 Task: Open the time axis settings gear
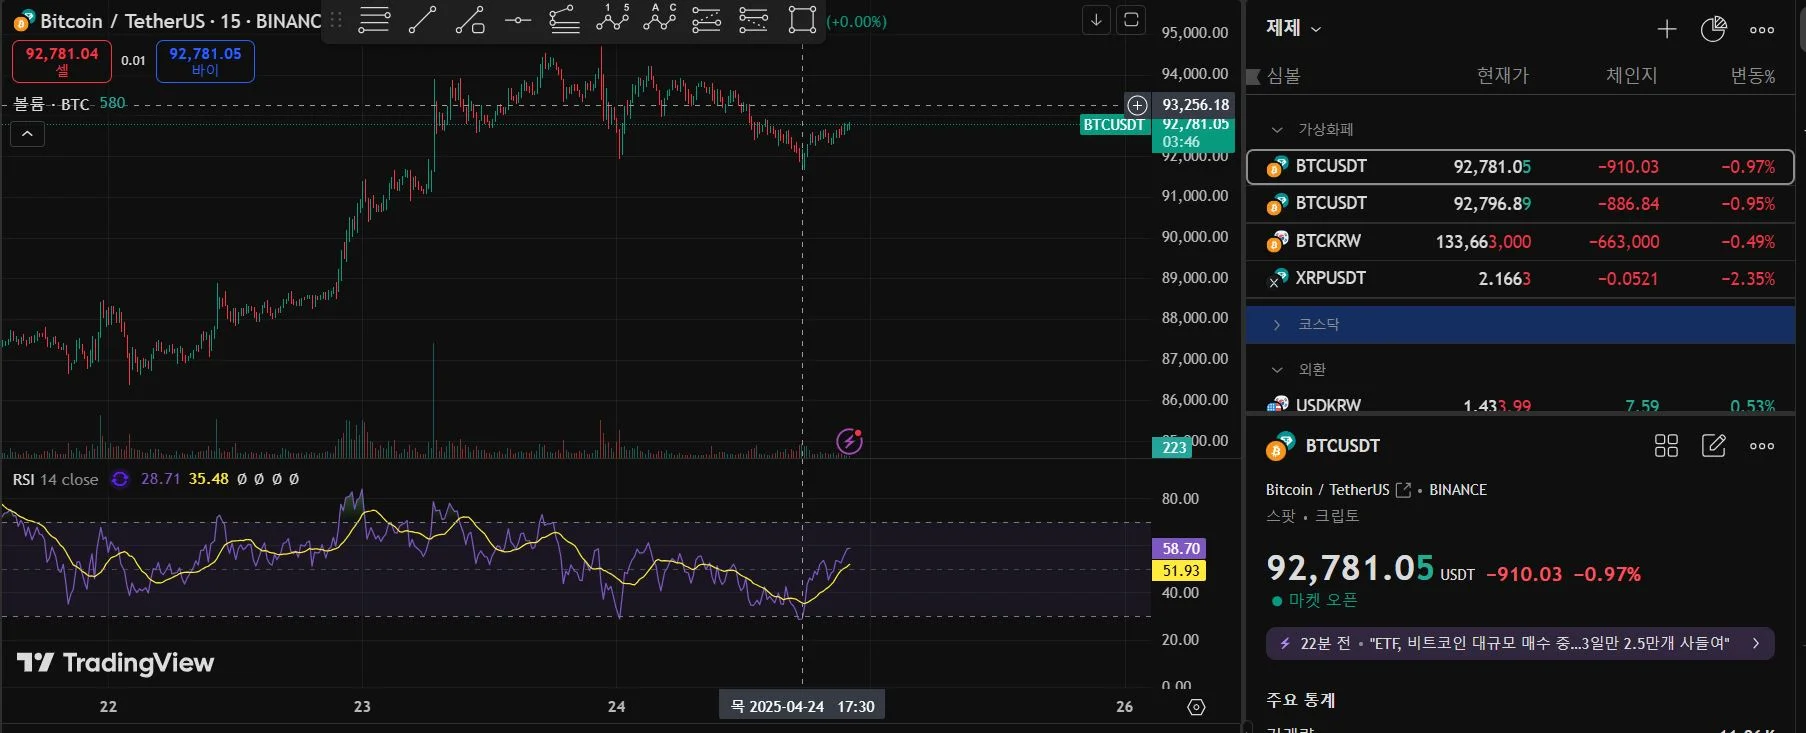pyautogui.click(x=1196, y=707)
